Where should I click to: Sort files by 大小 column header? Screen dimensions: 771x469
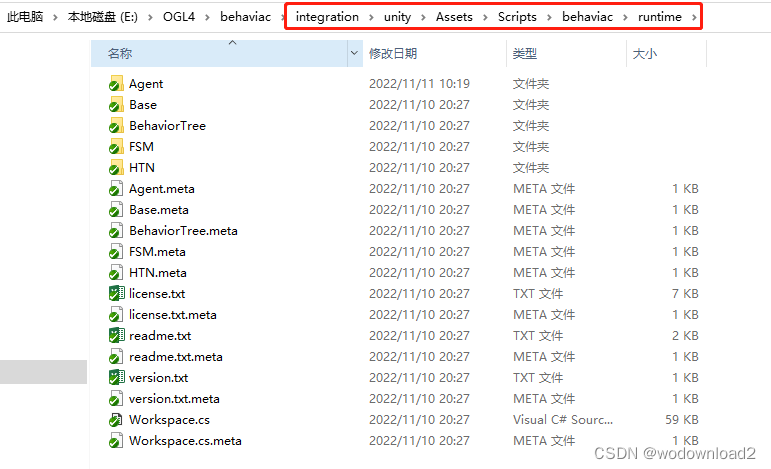666,53
